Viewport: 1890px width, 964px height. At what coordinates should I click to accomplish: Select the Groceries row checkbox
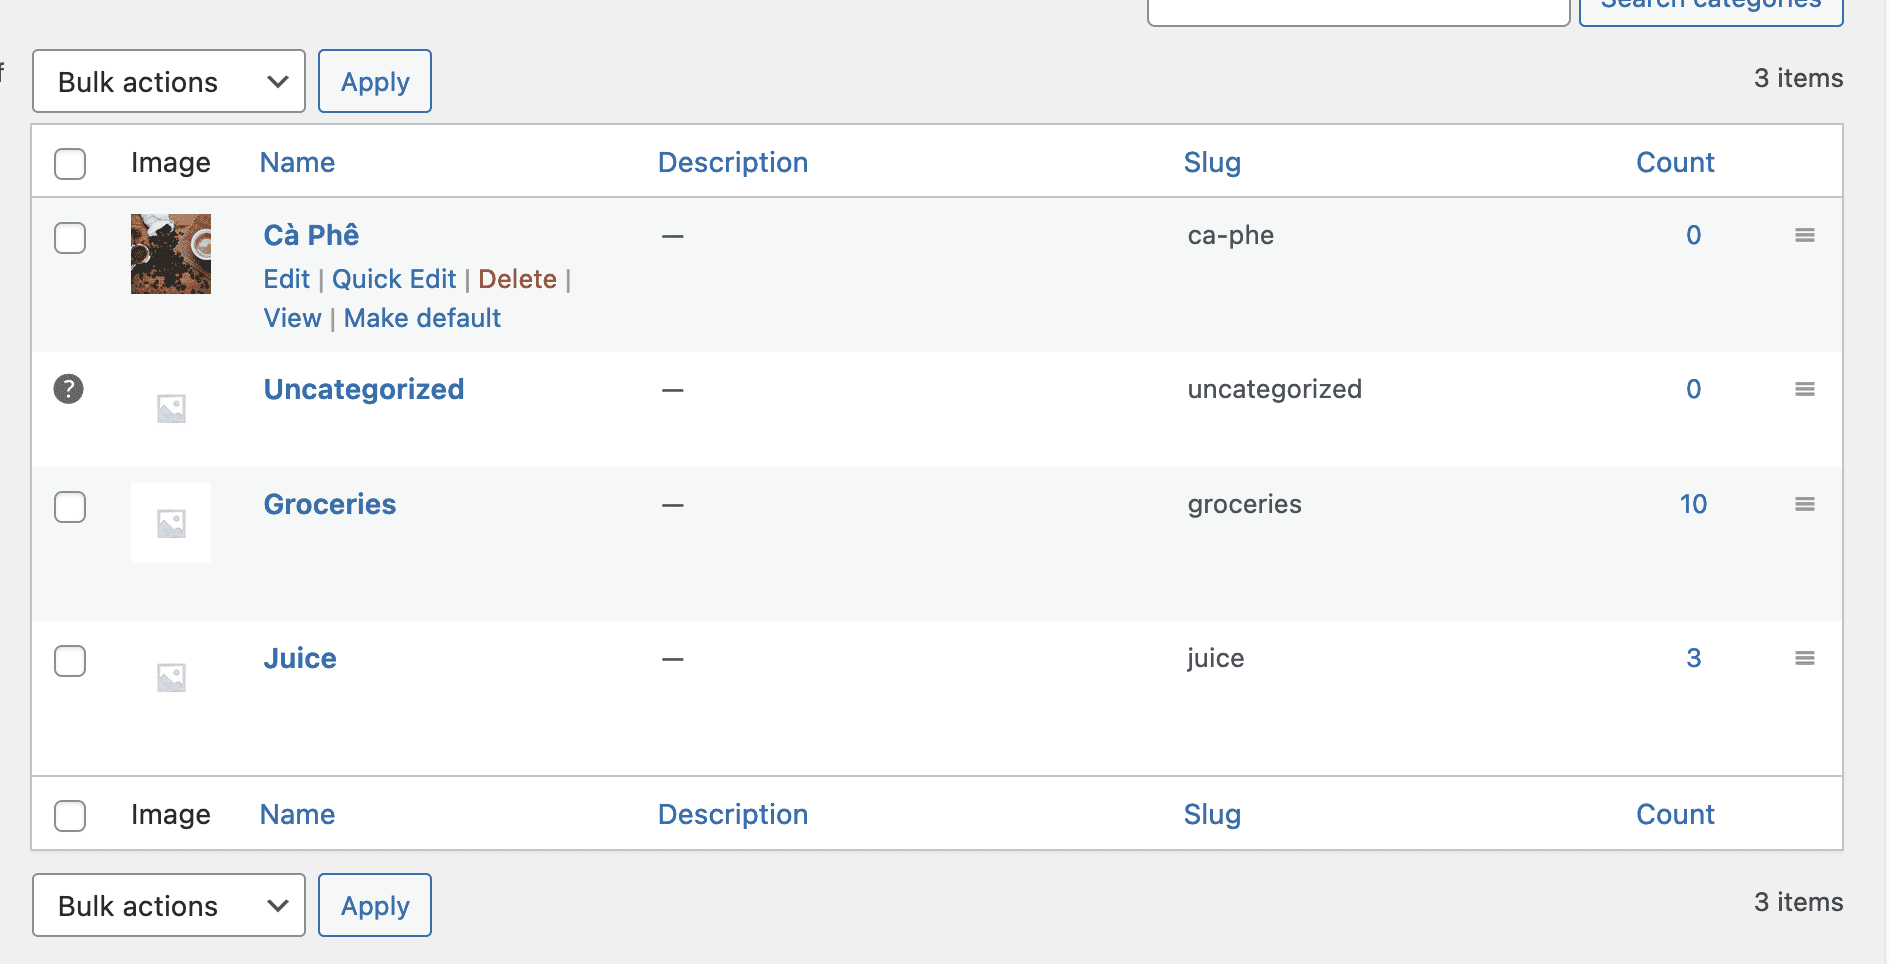(x=70, y=507)
